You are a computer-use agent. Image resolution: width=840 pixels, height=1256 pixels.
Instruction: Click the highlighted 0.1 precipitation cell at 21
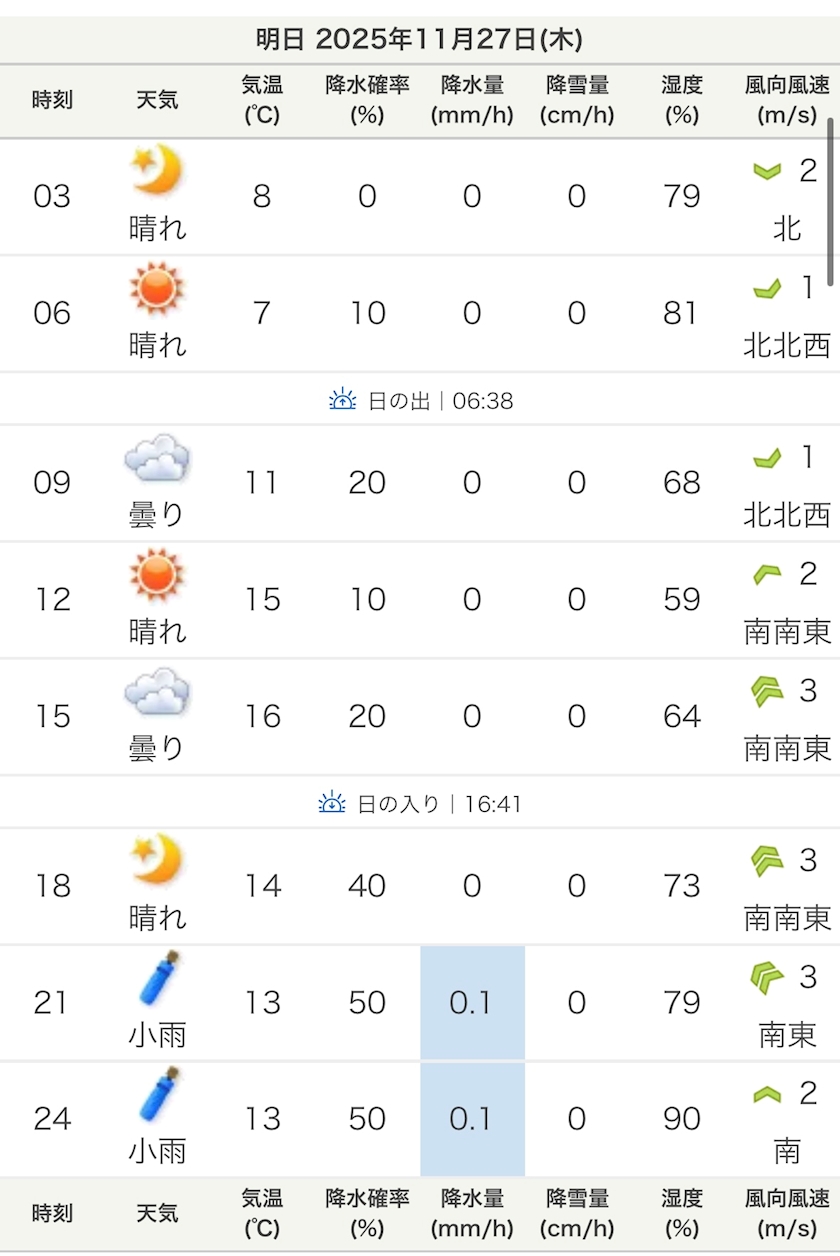pyautogui.click(x=472, y=1002)
